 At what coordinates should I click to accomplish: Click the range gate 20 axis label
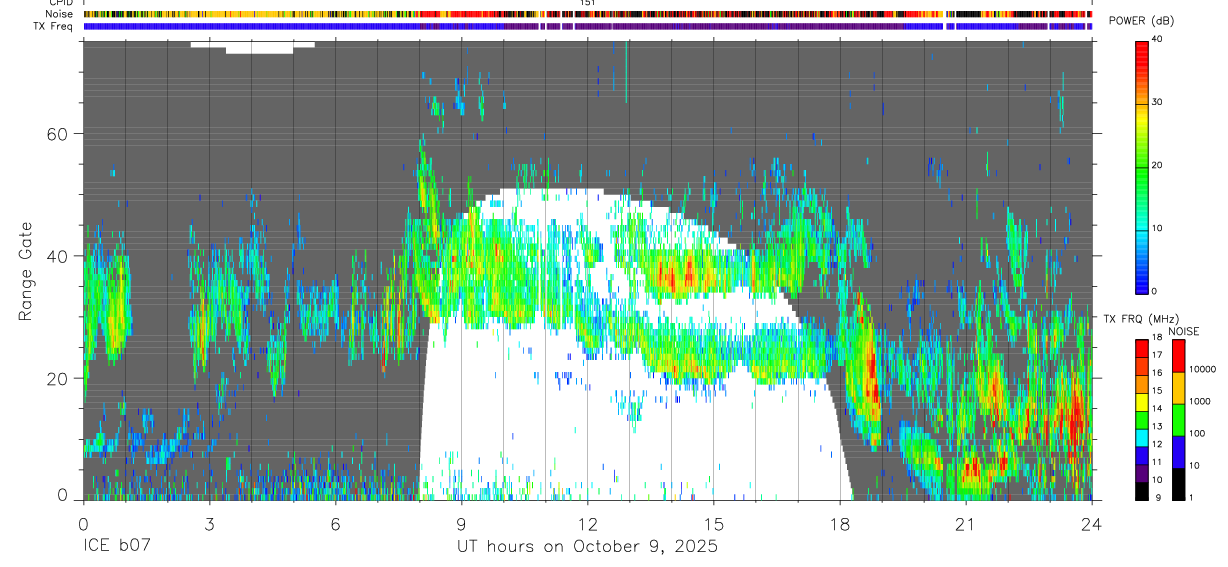58,379
